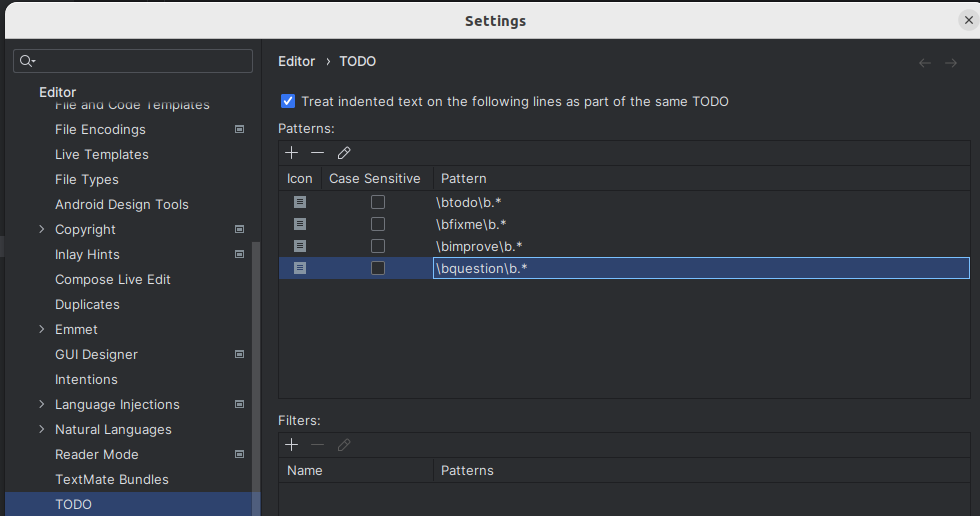Click the edit pattern pencil icon
This screenshot has width=980, height=516.
pyautogui.click(x=344, y=153)
